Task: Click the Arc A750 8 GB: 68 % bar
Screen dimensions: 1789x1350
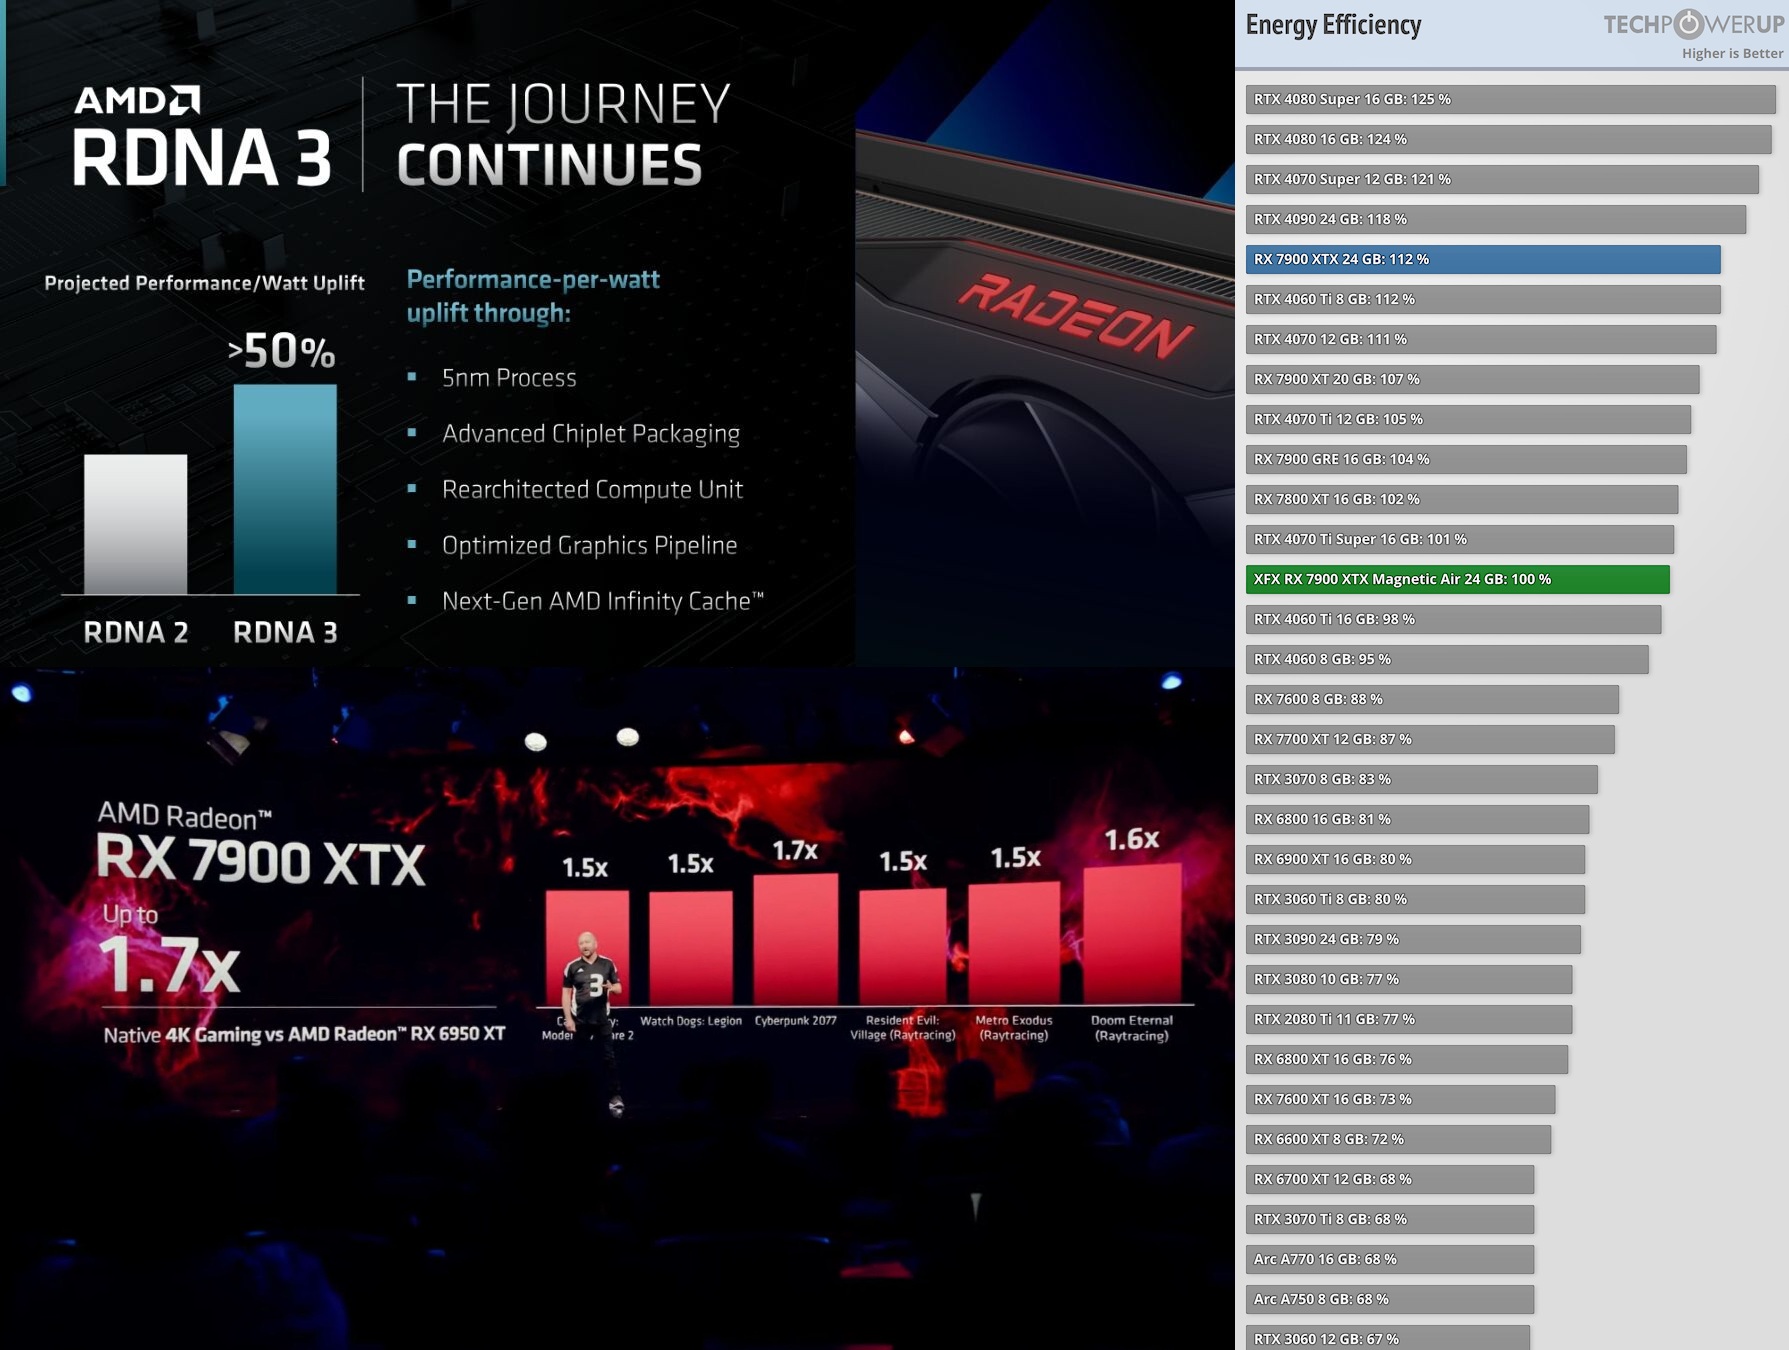Action: pyautogui.click(x=1390, y=1299)
